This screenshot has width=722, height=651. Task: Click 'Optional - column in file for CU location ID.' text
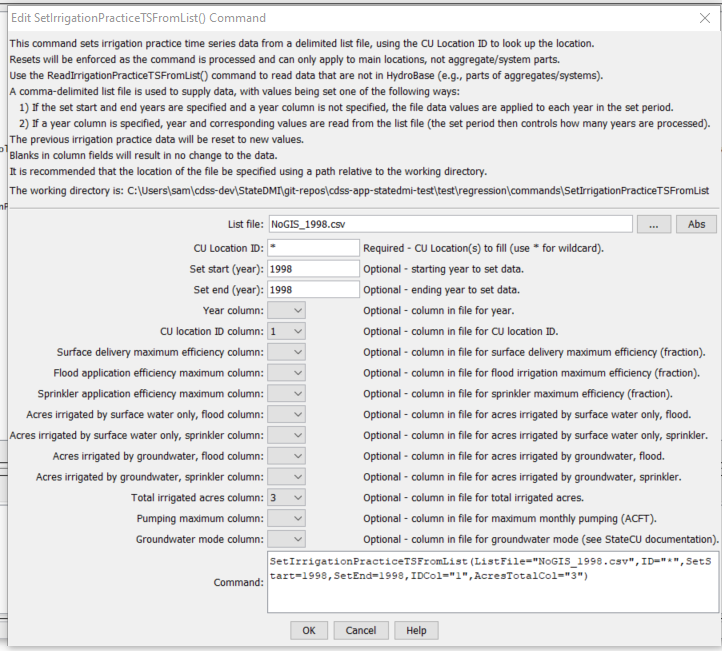(460, 331)
